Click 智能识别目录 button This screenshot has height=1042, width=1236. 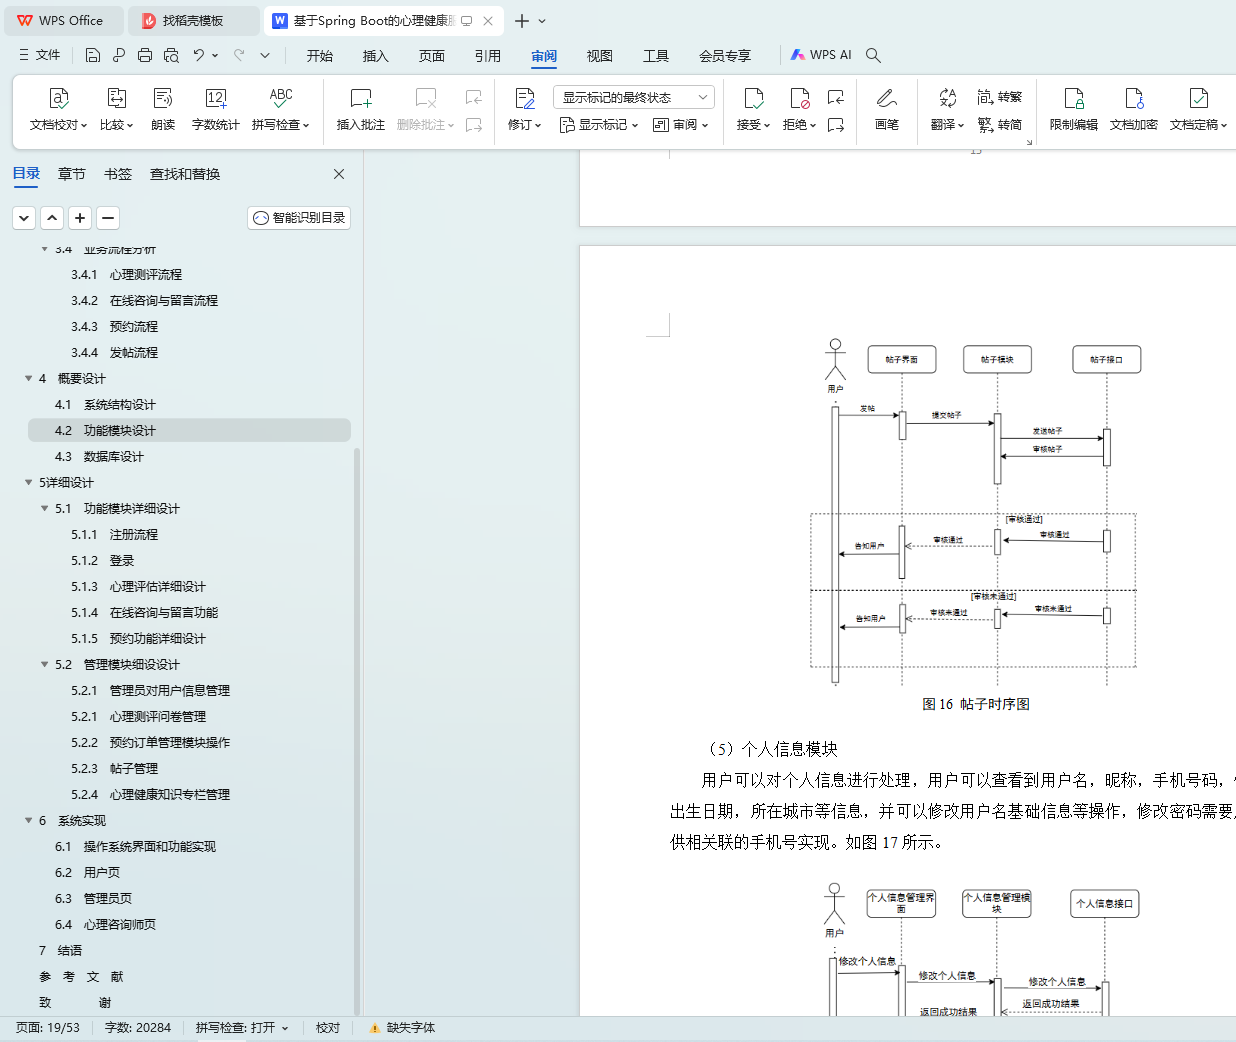tap(299, 217)
